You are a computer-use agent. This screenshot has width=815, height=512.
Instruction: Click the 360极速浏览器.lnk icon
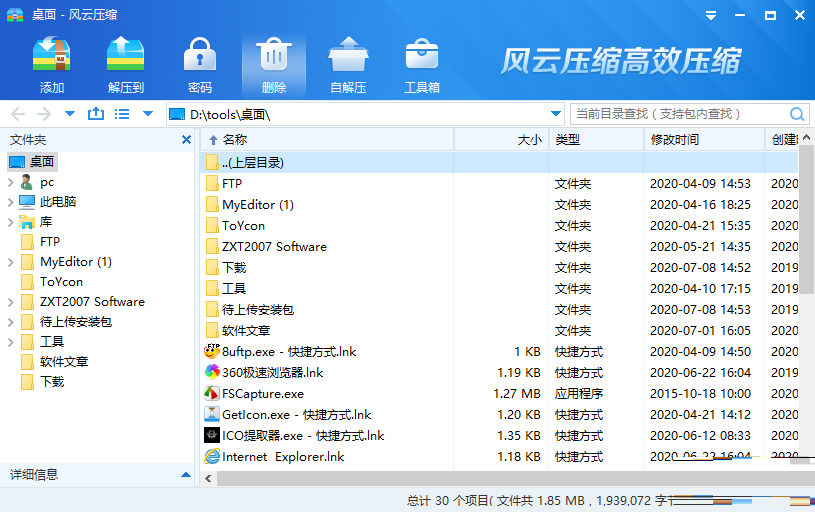click(212, 372)
